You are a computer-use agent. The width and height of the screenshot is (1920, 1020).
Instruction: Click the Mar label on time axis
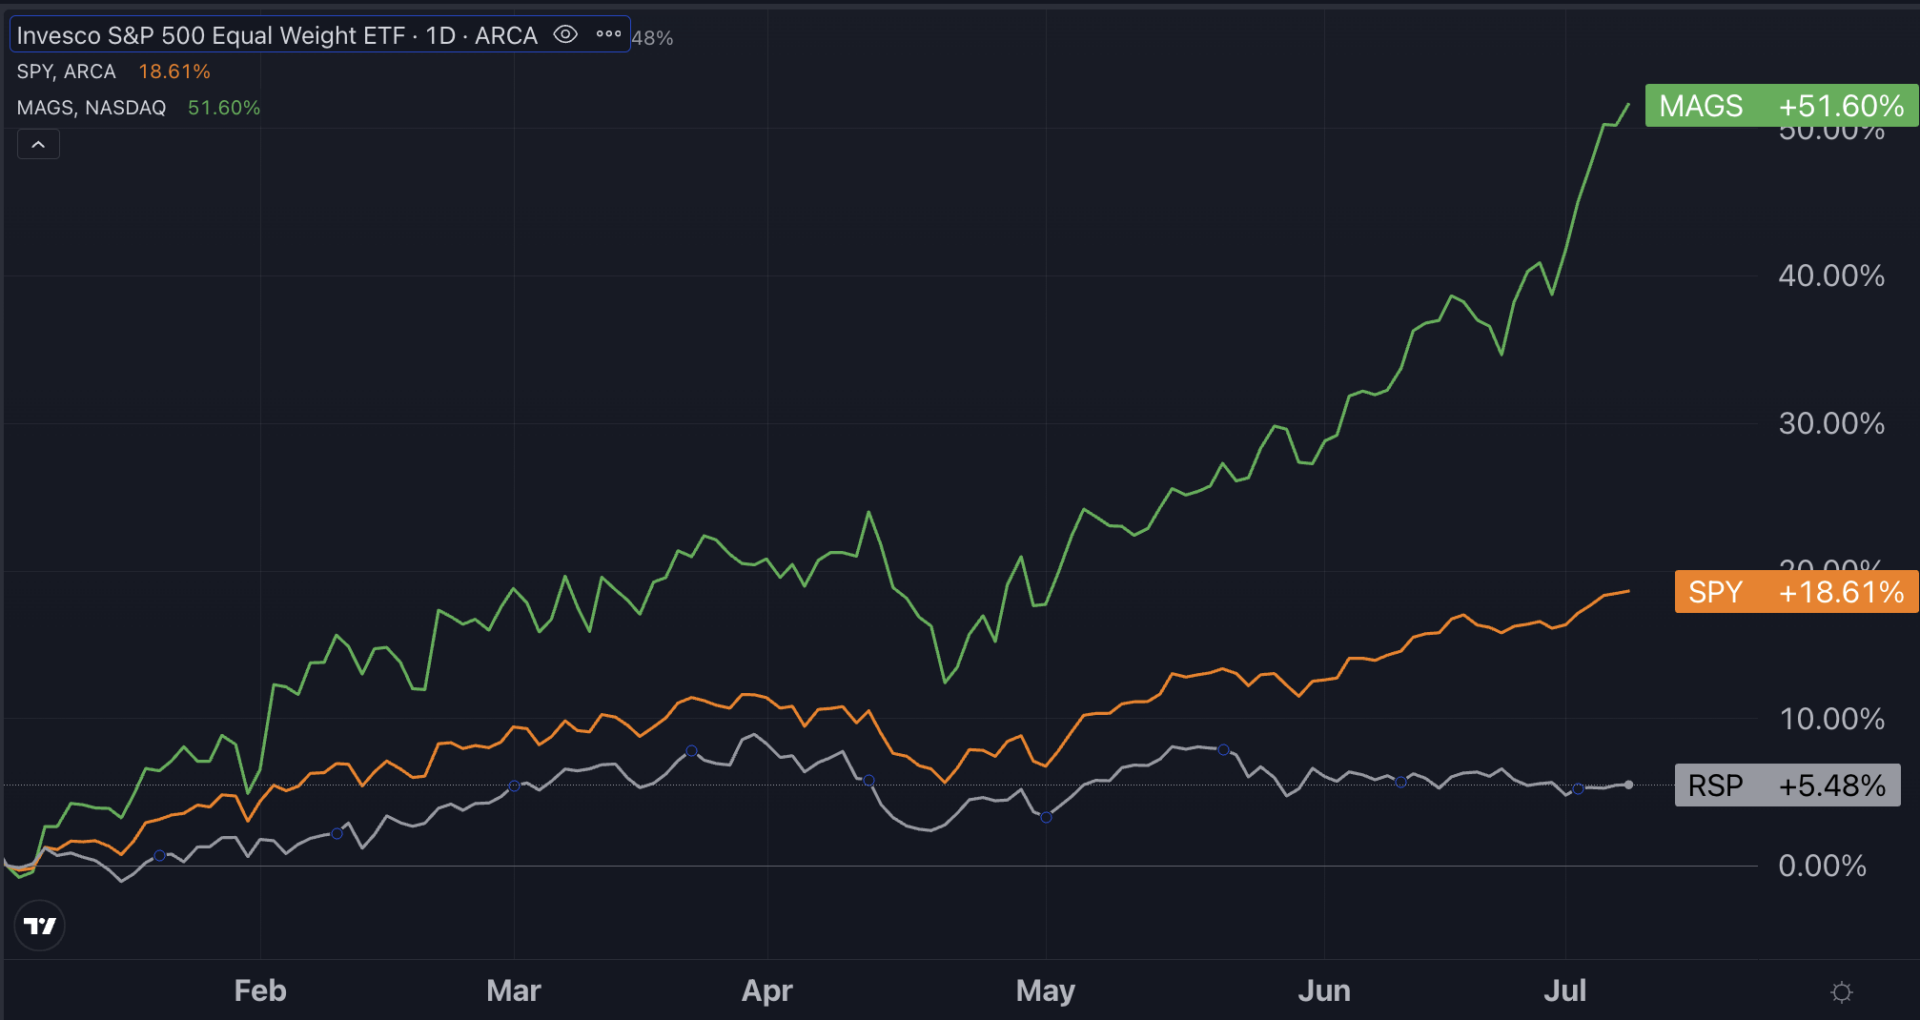[513, 990]
